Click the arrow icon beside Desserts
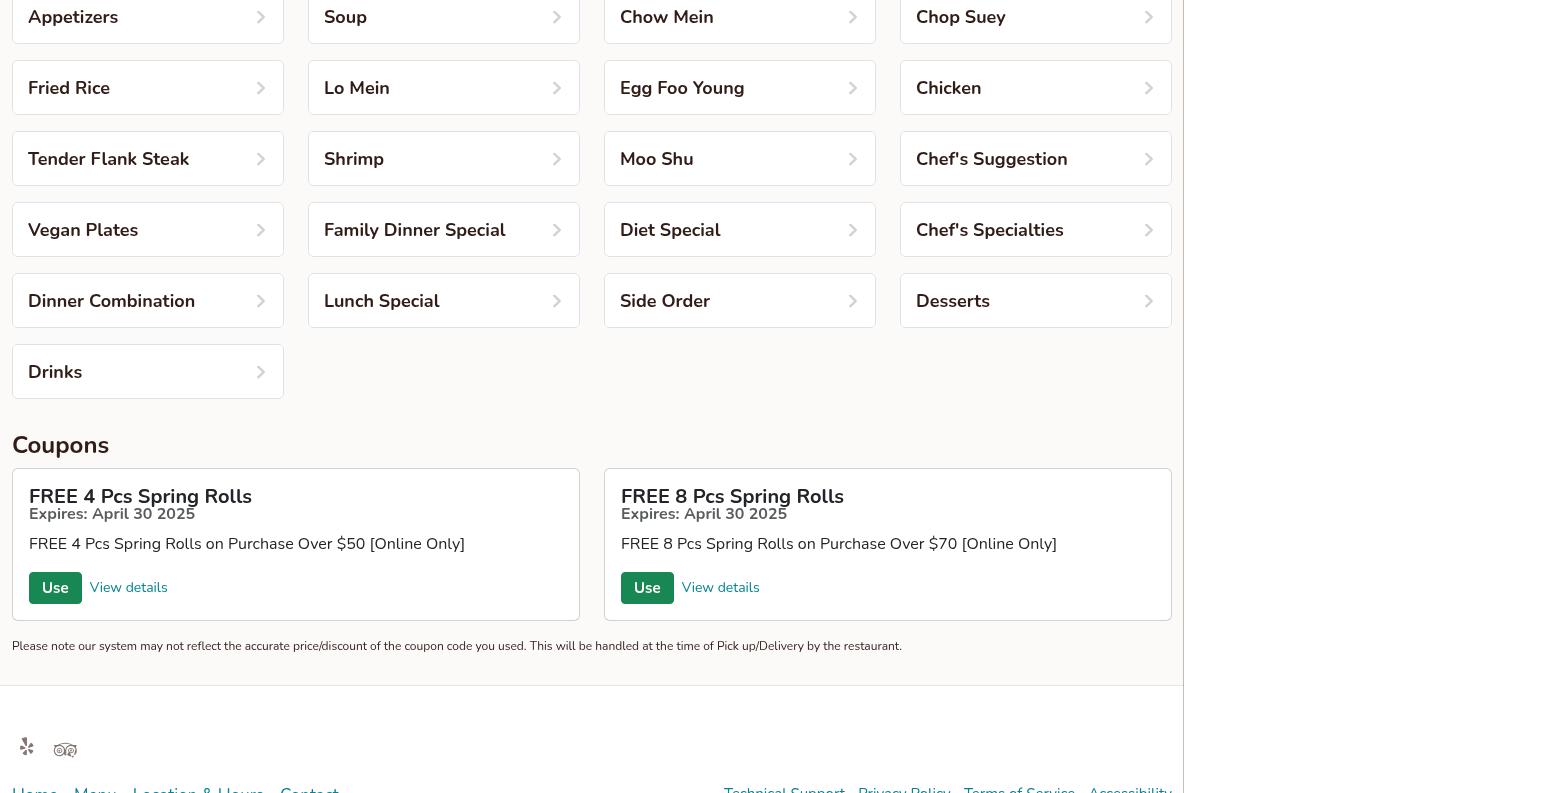The height and width of the screenshot is (793, 1544). [1148, 301]
